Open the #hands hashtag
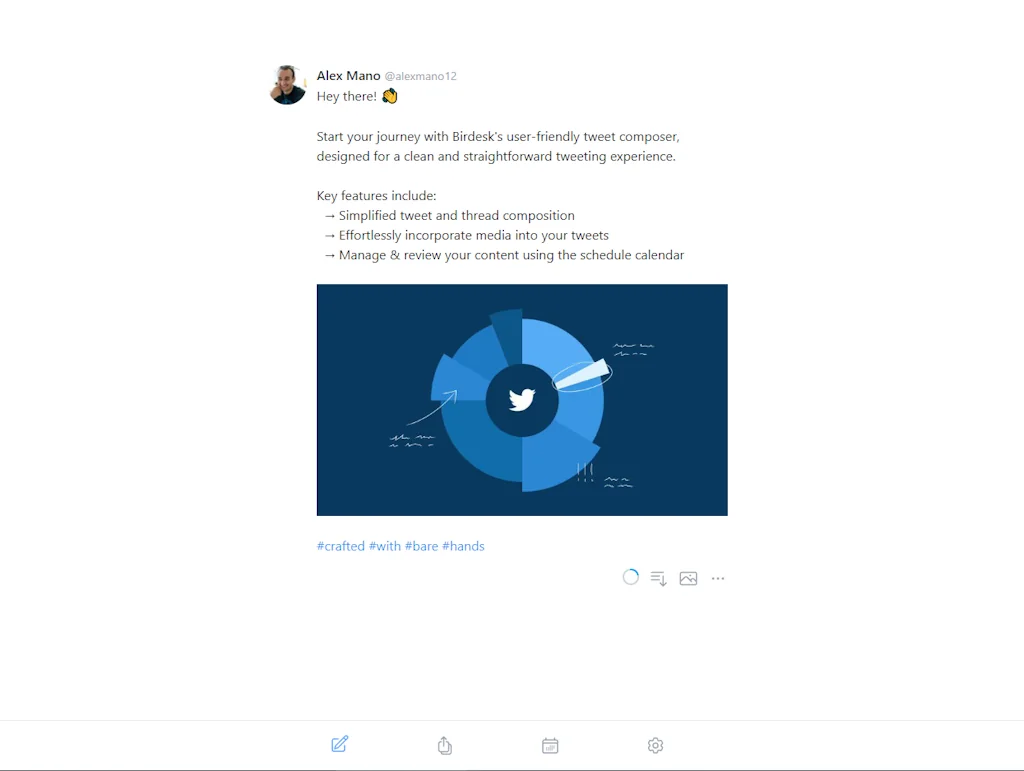The width and height of the screenshot is (1024, 771). pos(463,546)
